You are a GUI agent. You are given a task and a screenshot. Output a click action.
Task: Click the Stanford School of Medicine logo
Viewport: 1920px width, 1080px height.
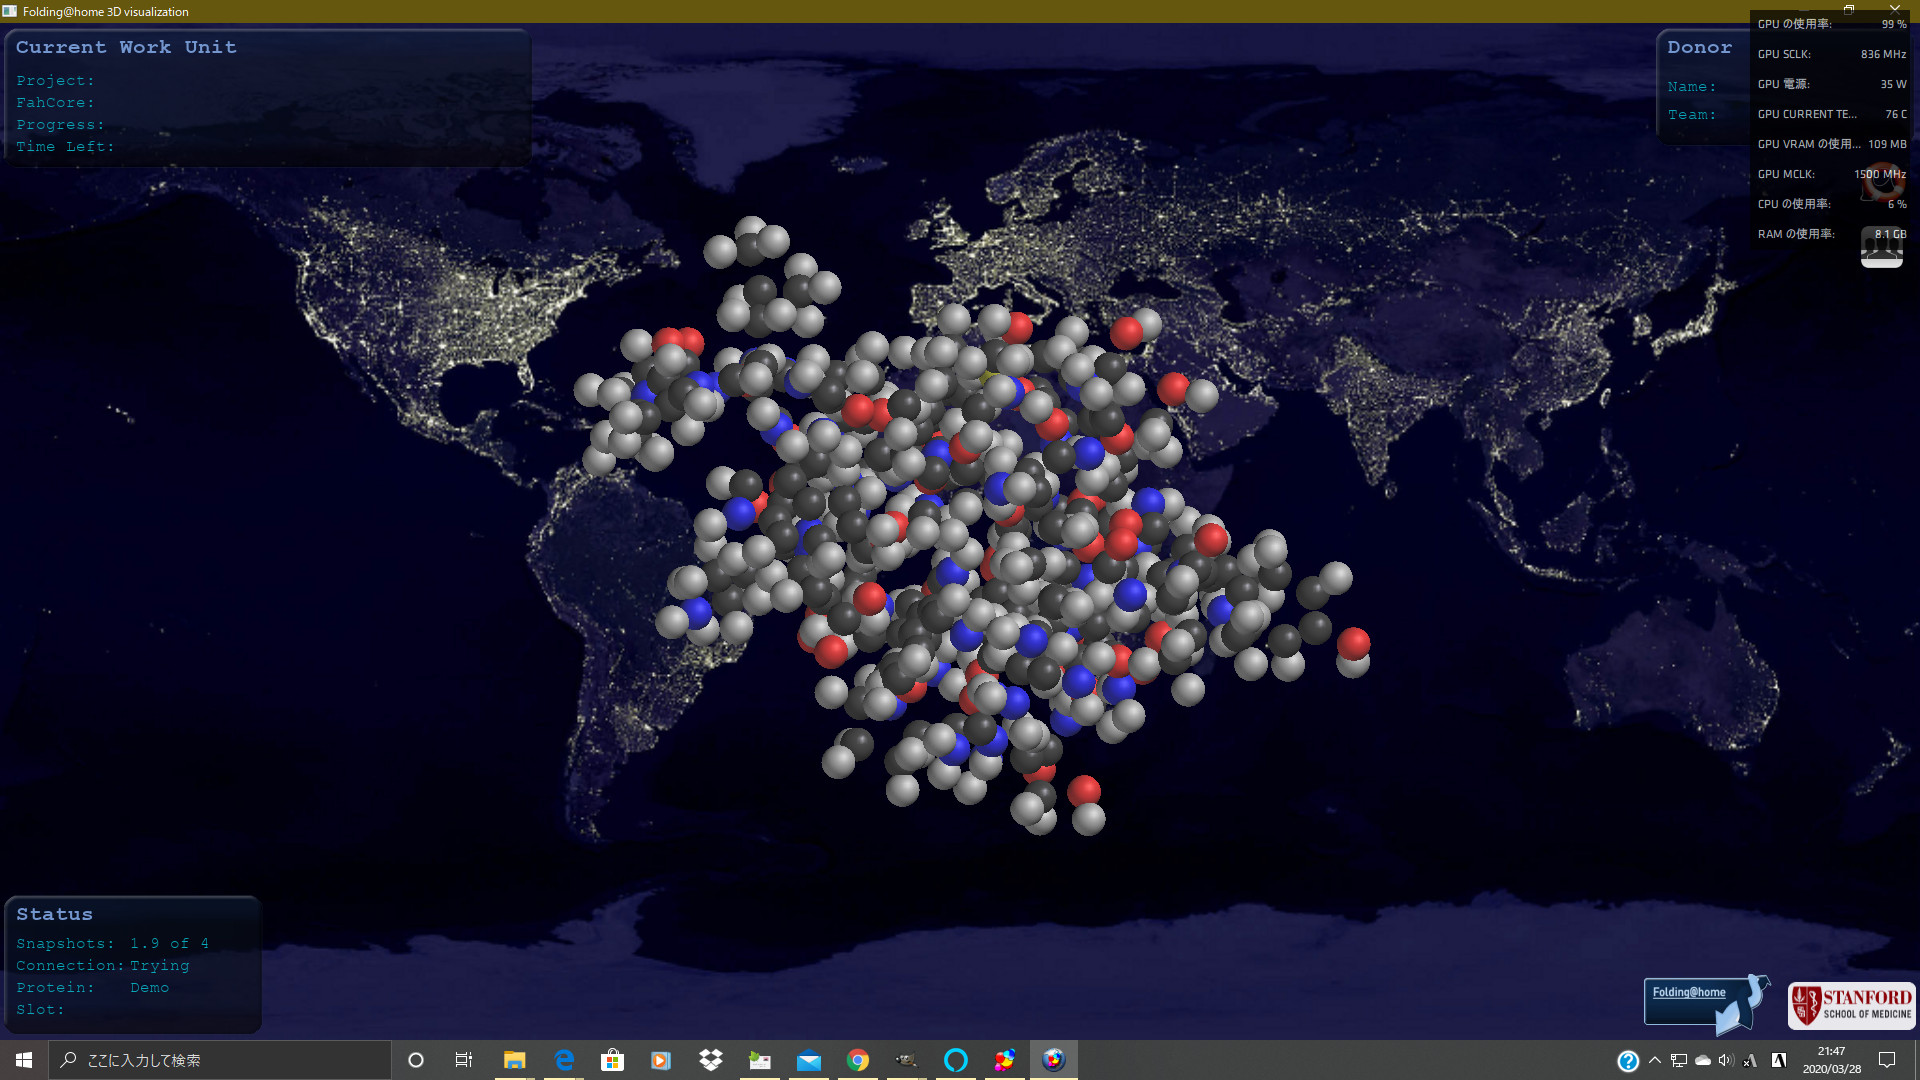(1852, 1005)
